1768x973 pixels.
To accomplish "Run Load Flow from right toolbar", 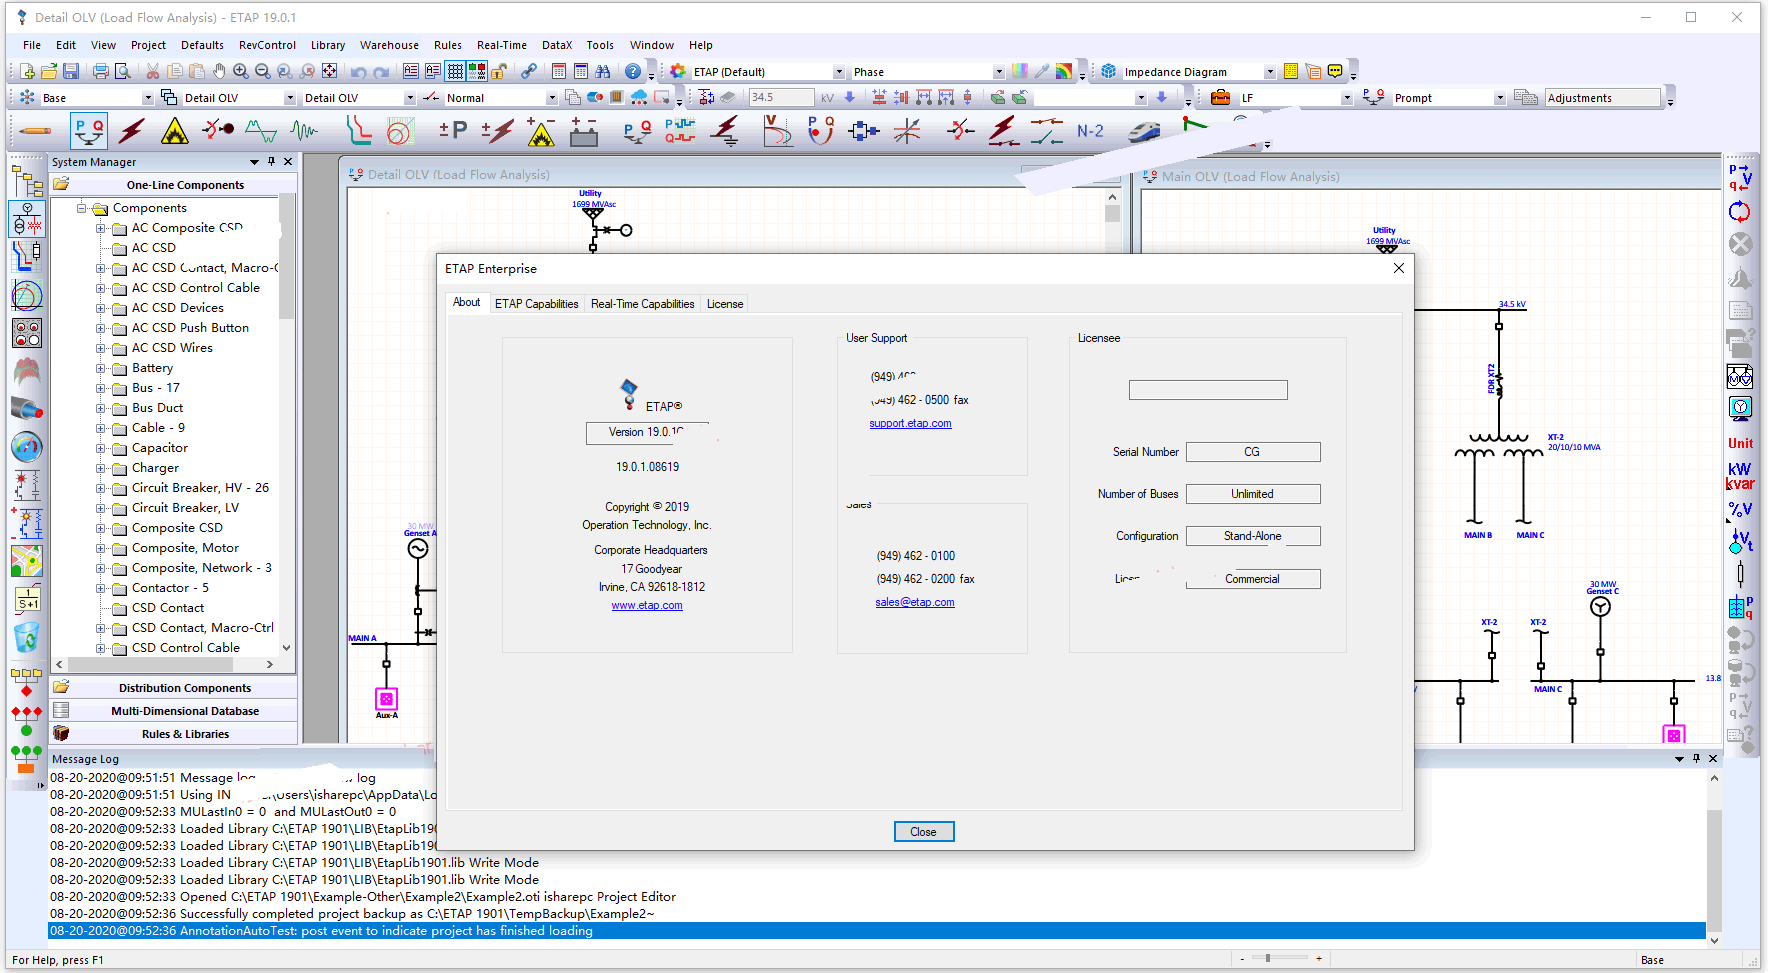I will [x=1740, y=179].
